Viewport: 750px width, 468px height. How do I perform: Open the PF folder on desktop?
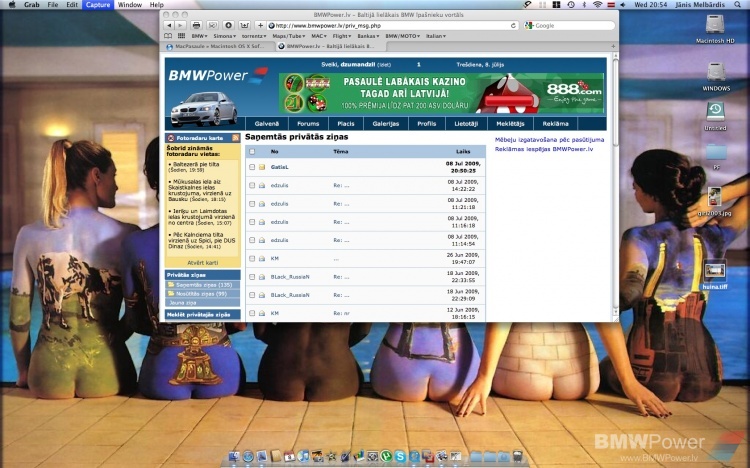coord(716,156)
